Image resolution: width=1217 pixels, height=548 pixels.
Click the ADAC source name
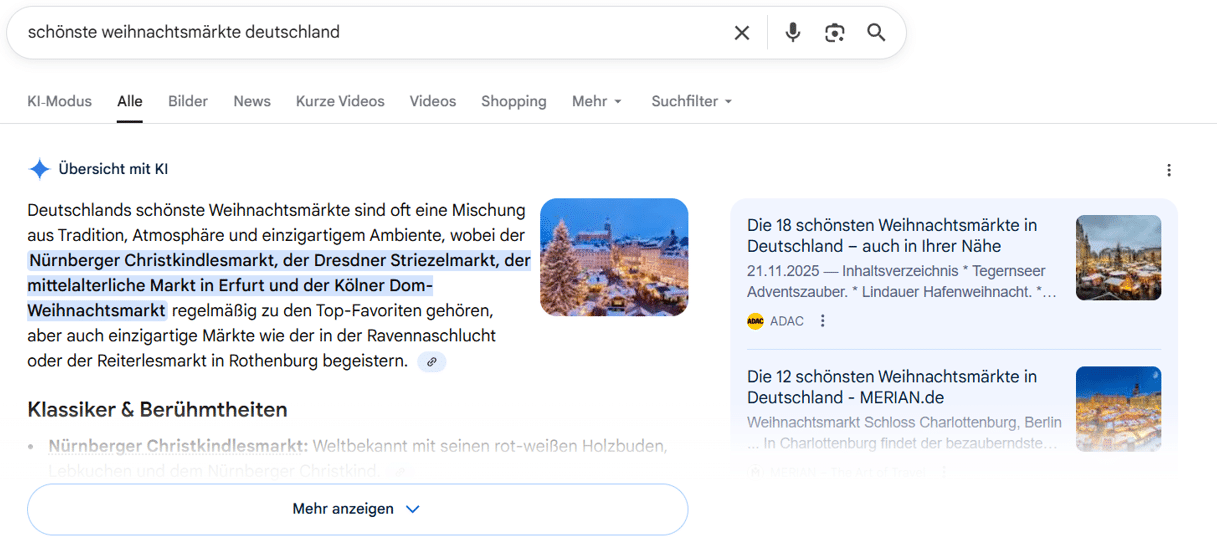787,321
